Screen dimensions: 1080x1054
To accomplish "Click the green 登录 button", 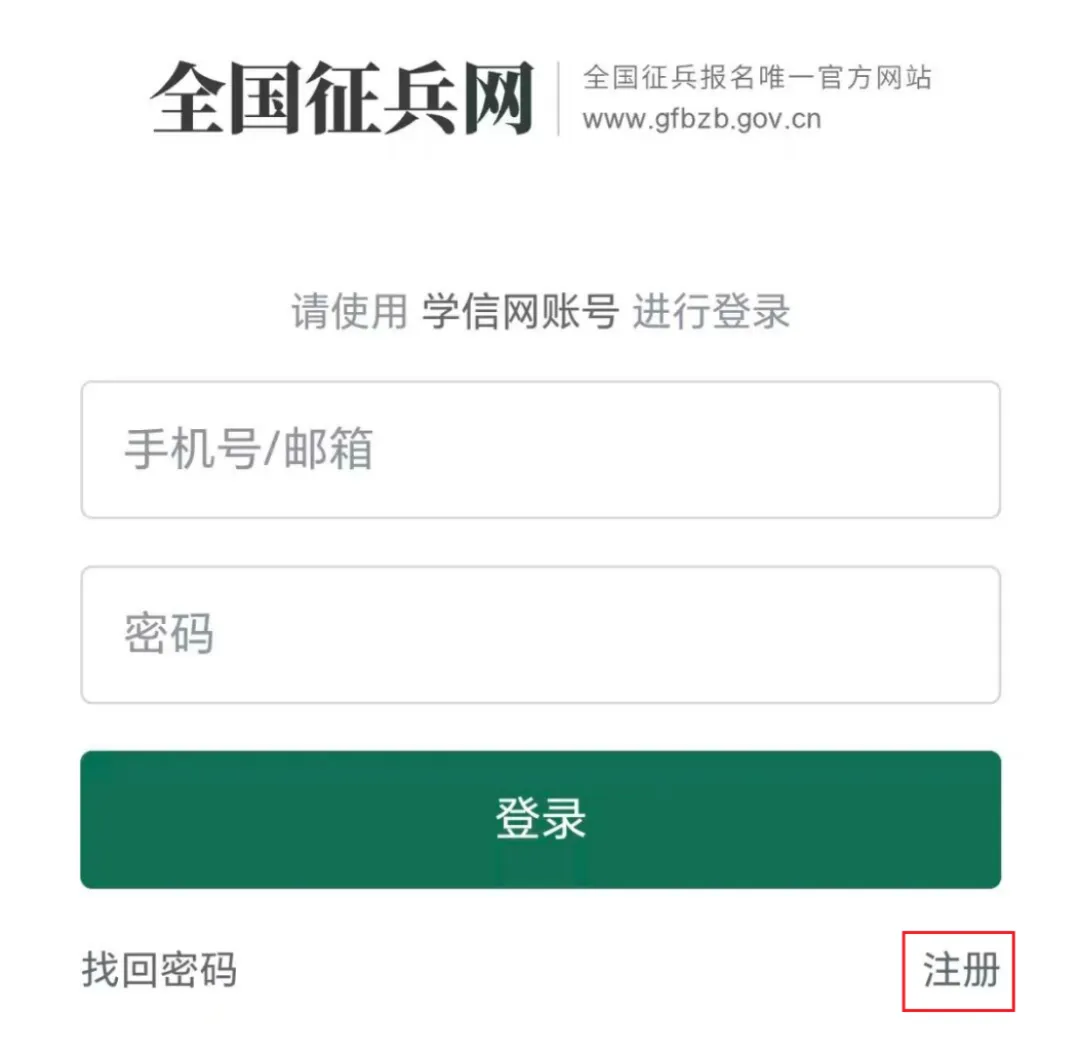I will (541, 819).
